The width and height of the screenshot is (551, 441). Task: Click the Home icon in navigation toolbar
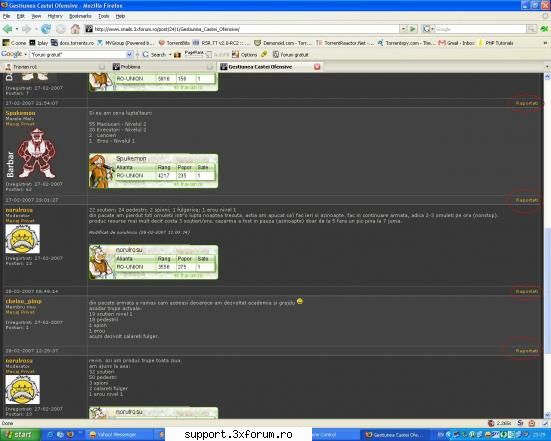pyautogui.click(x=75, y=29)
